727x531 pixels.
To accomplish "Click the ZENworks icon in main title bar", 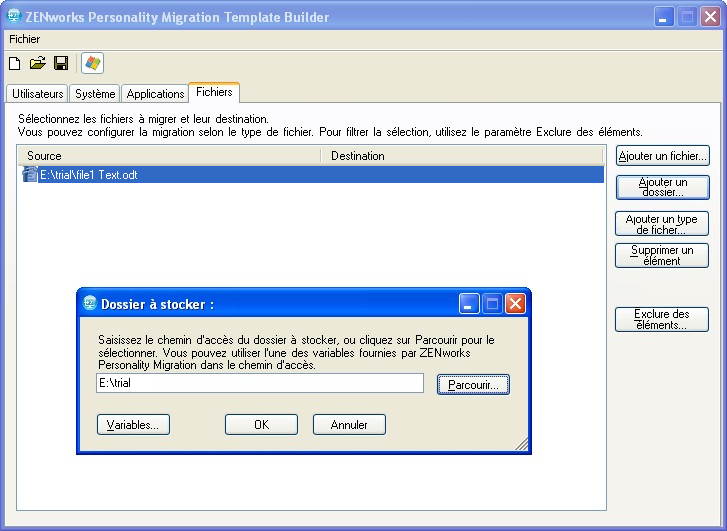I will click(x=14, y=16).
